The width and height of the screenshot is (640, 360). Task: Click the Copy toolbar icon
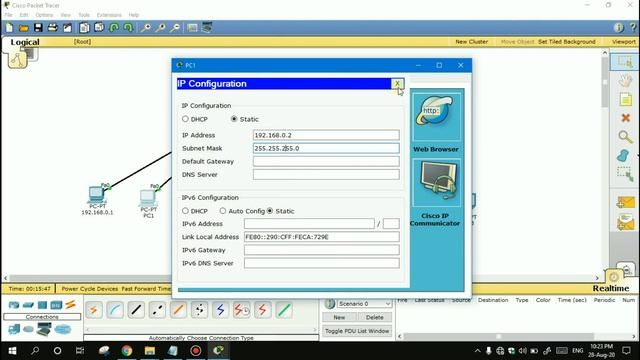click(84, 28)
